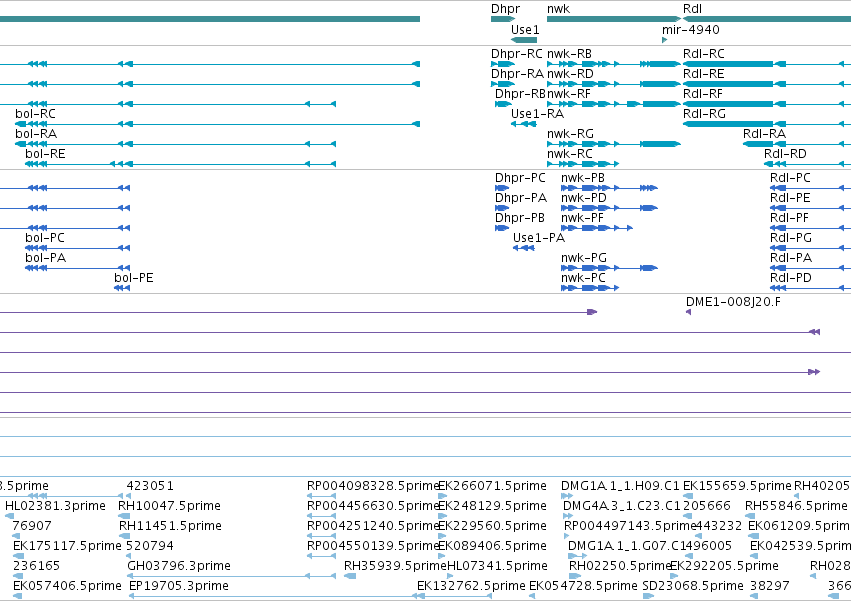Image resolution: width=851 pixels, height=601 pixels.
Task: Select the Rdl-RE transcript
Action: coord(766,84)
